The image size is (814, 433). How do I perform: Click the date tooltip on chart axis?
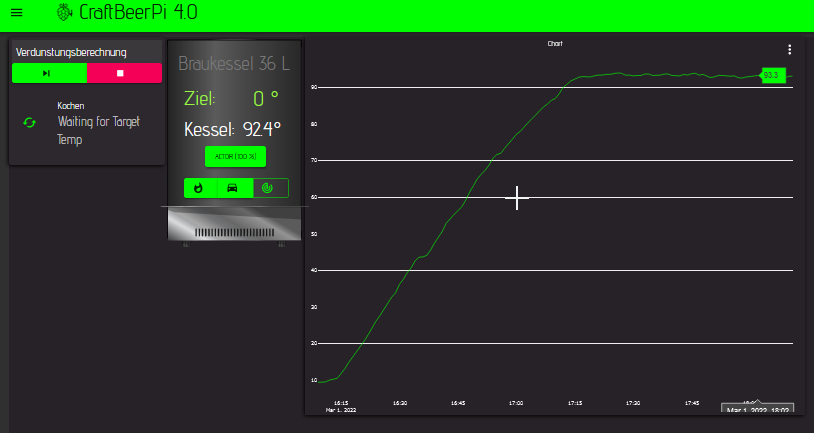coord(757,409)
